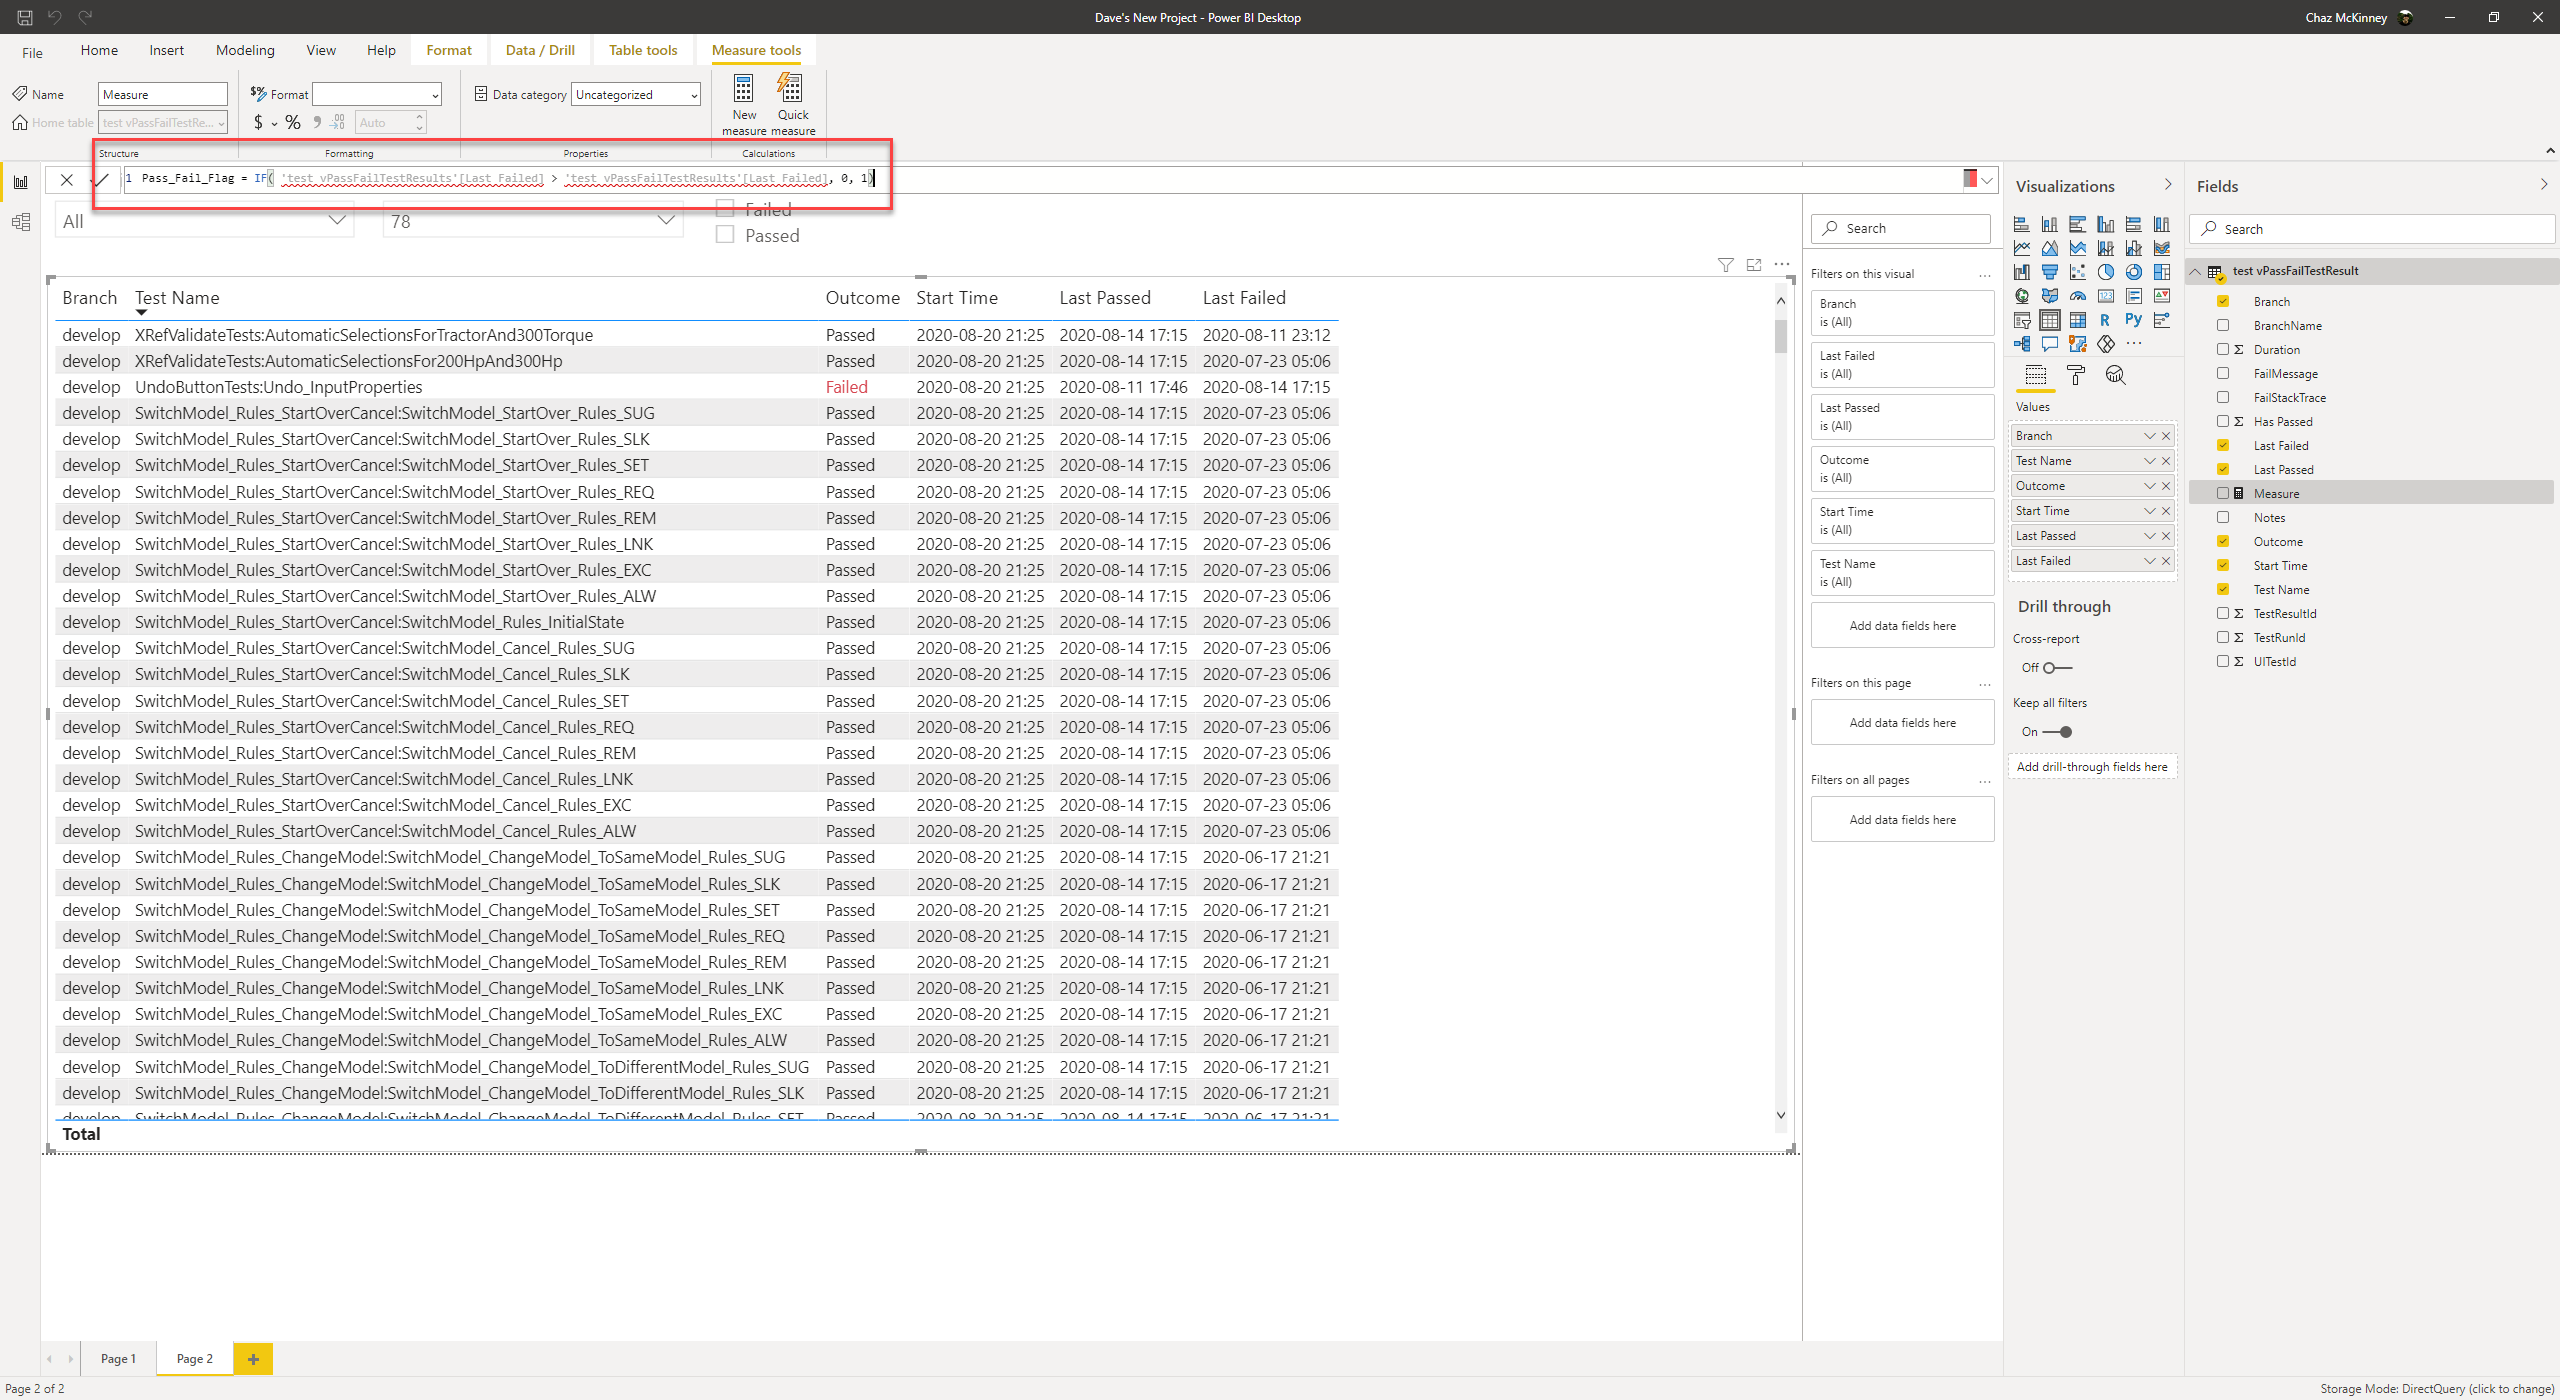
Task: Expand the formula bar with chevron
Action: click(x=1987, y=180)
